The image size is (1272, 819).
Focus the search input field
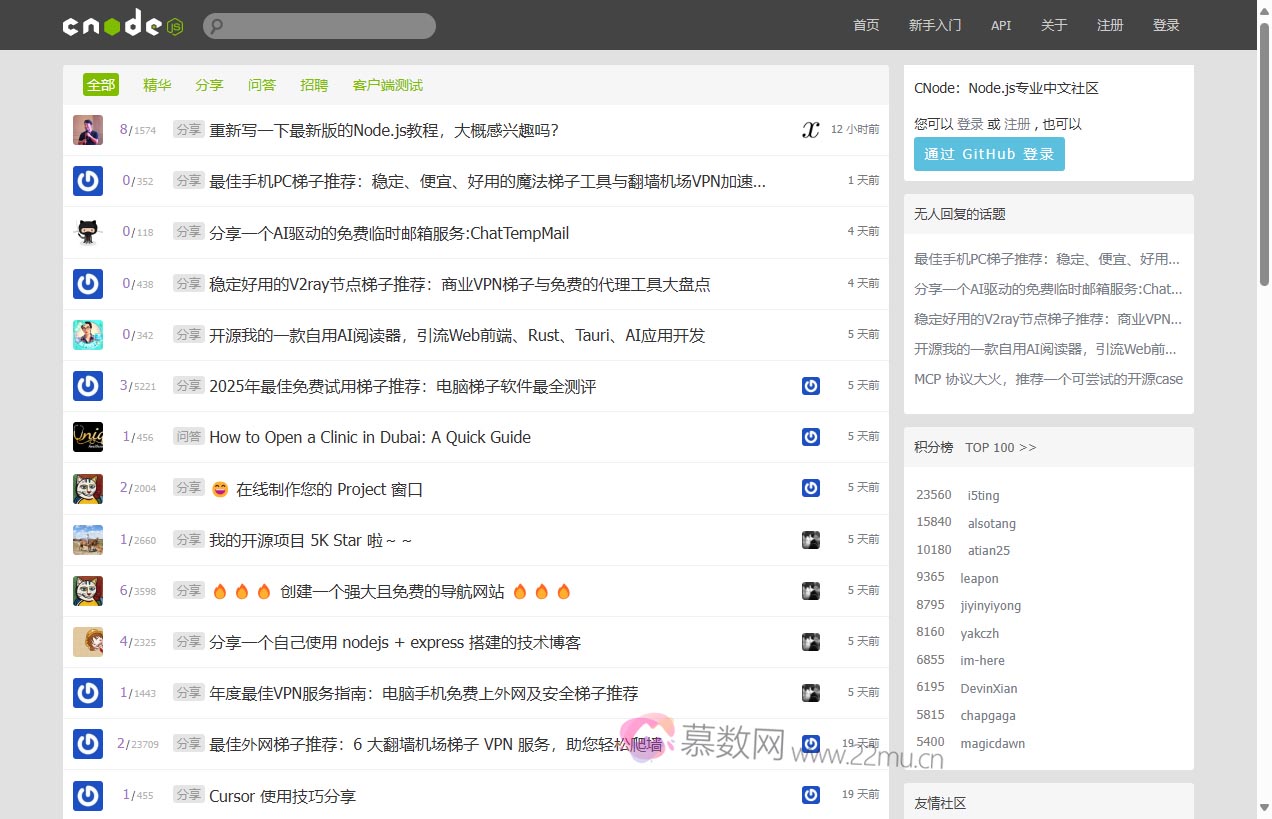[x=330, y=26]
